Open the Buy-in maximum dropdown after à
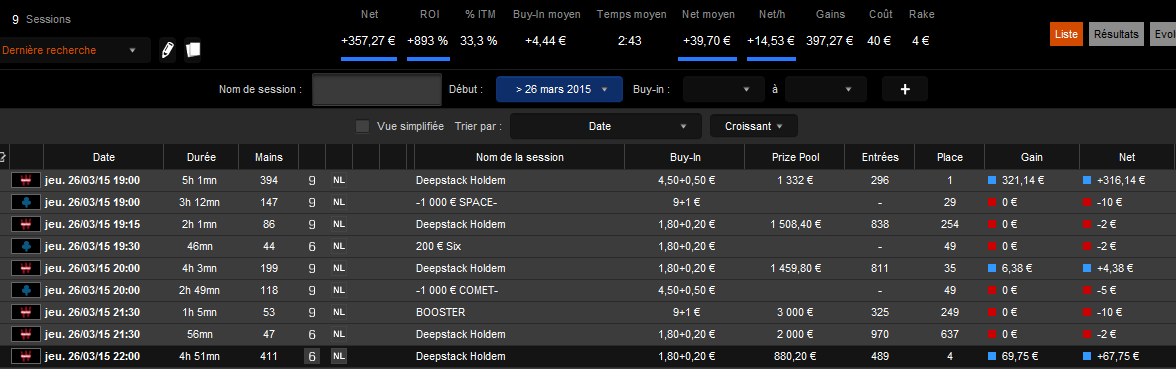 (x=826, y=89)
